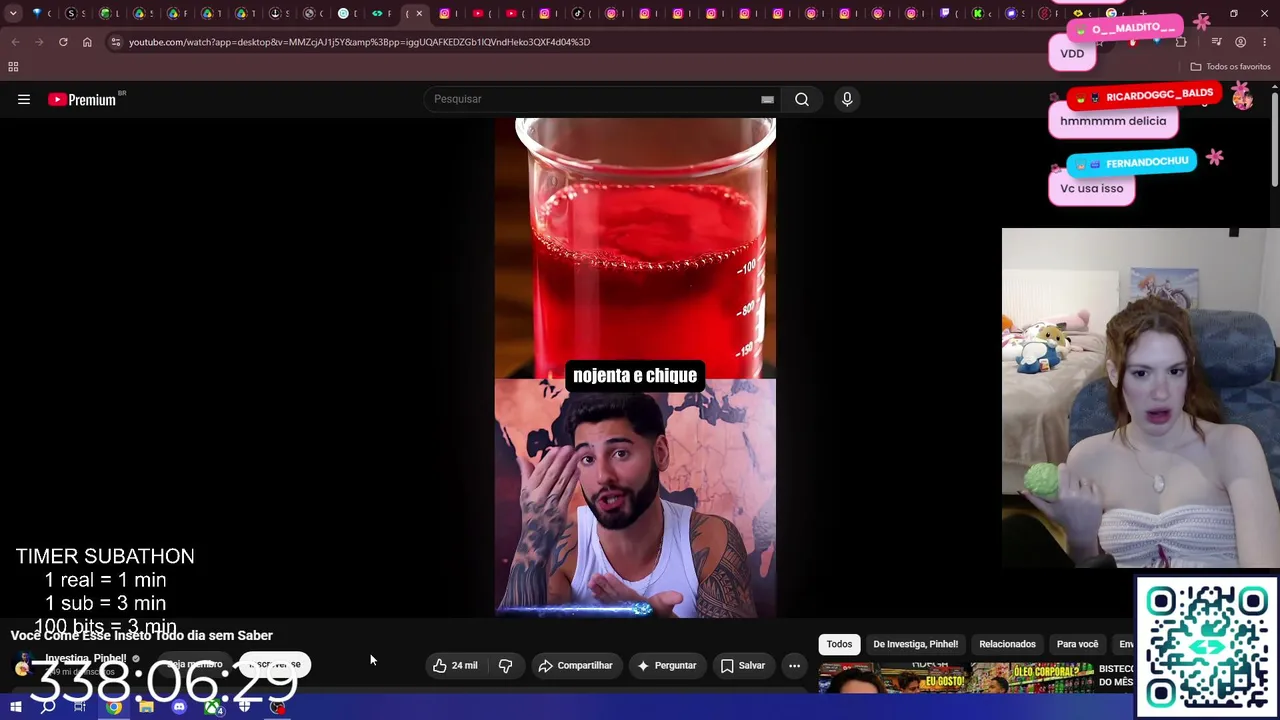Open the media control icon in toolbar
Image resolution: width=1280 pixels, height=720 pixels.
[x=1216, y=42]
